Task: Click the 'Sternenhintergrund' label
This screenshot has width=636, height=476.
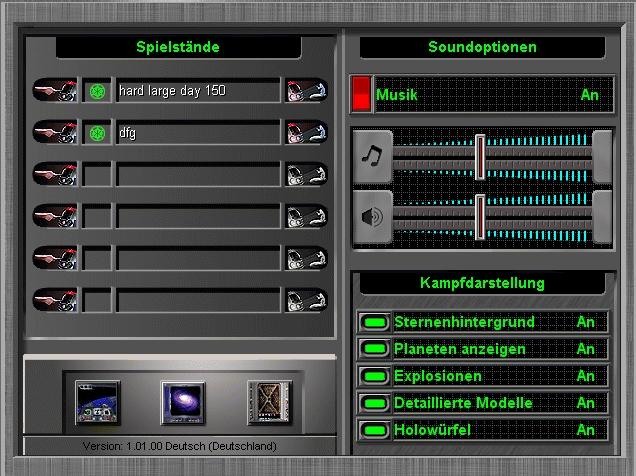Action: (464, 322)
